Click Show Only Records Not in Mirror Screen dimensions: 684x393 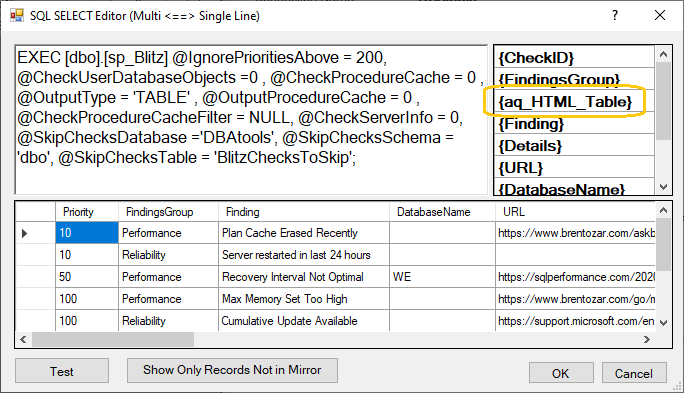coord(232,370)
